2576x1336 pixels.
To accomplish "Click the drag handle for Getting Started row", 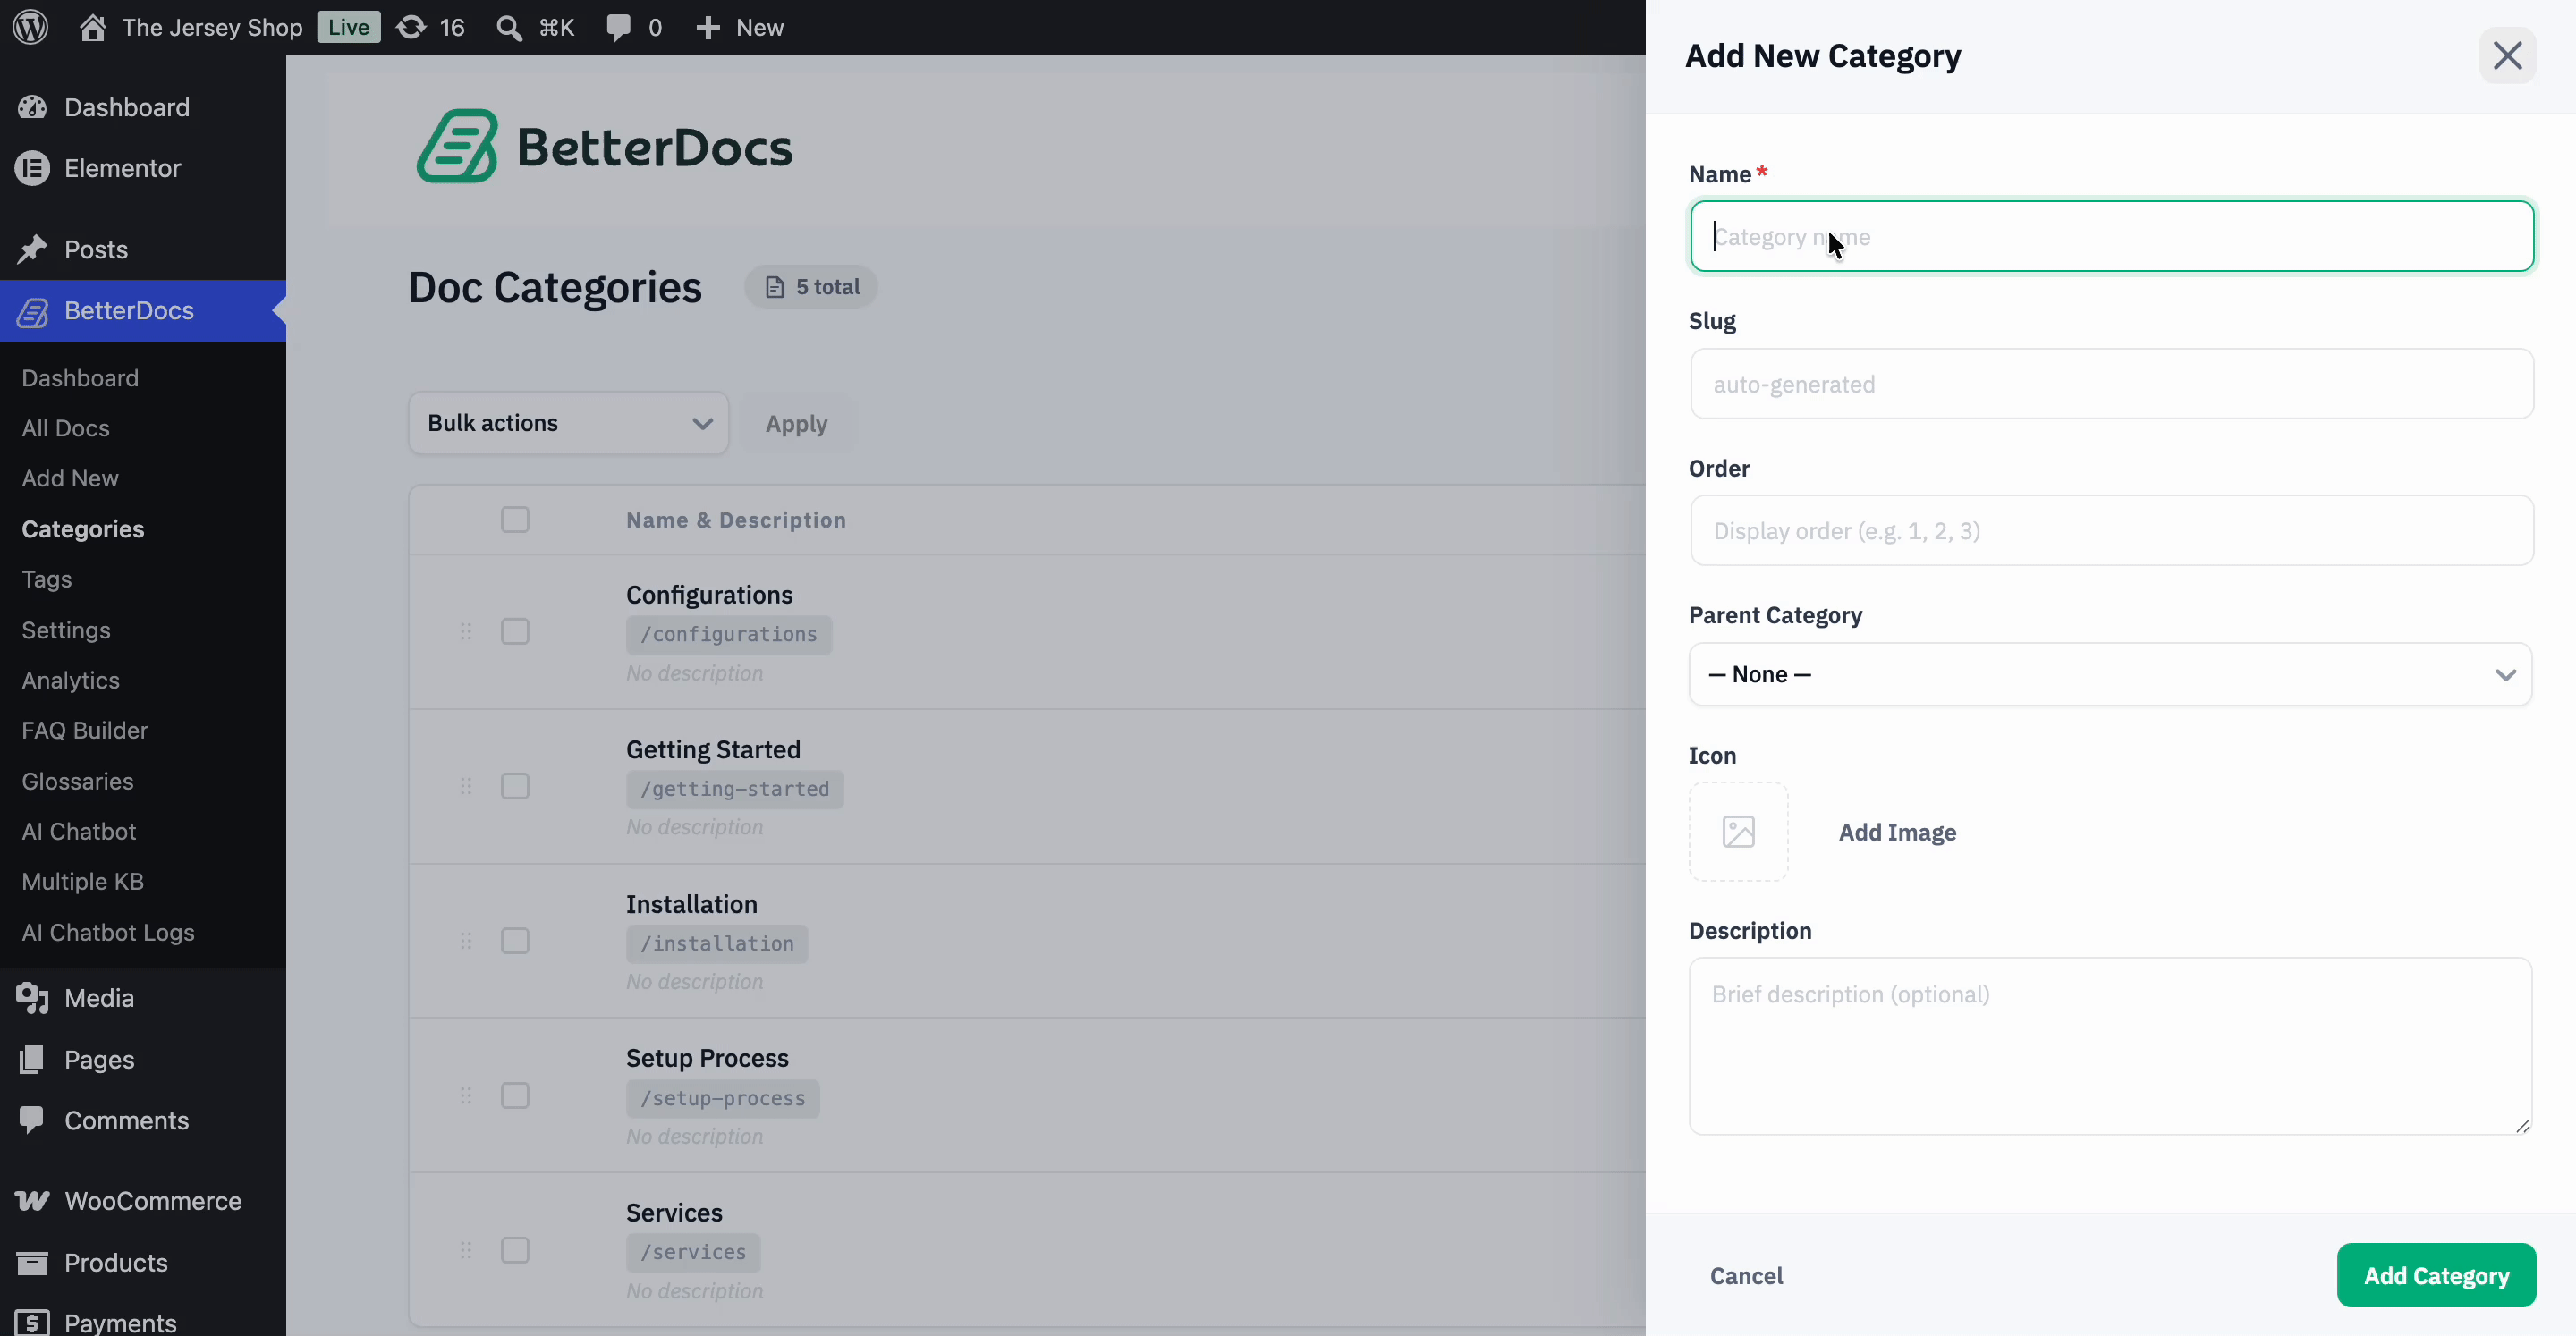I will (466, 787).
